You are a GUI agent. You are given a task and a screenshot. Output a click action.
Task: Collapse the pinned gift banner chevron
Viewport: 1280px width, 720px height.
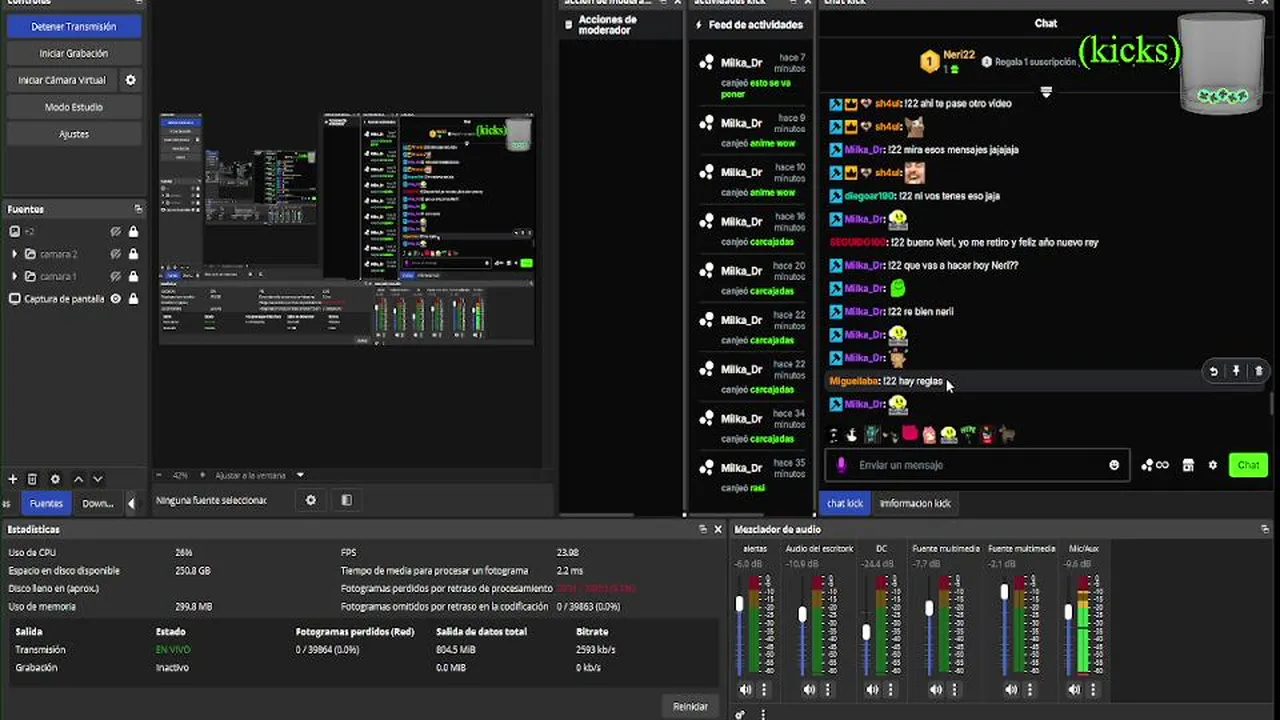click(1046, 91)
